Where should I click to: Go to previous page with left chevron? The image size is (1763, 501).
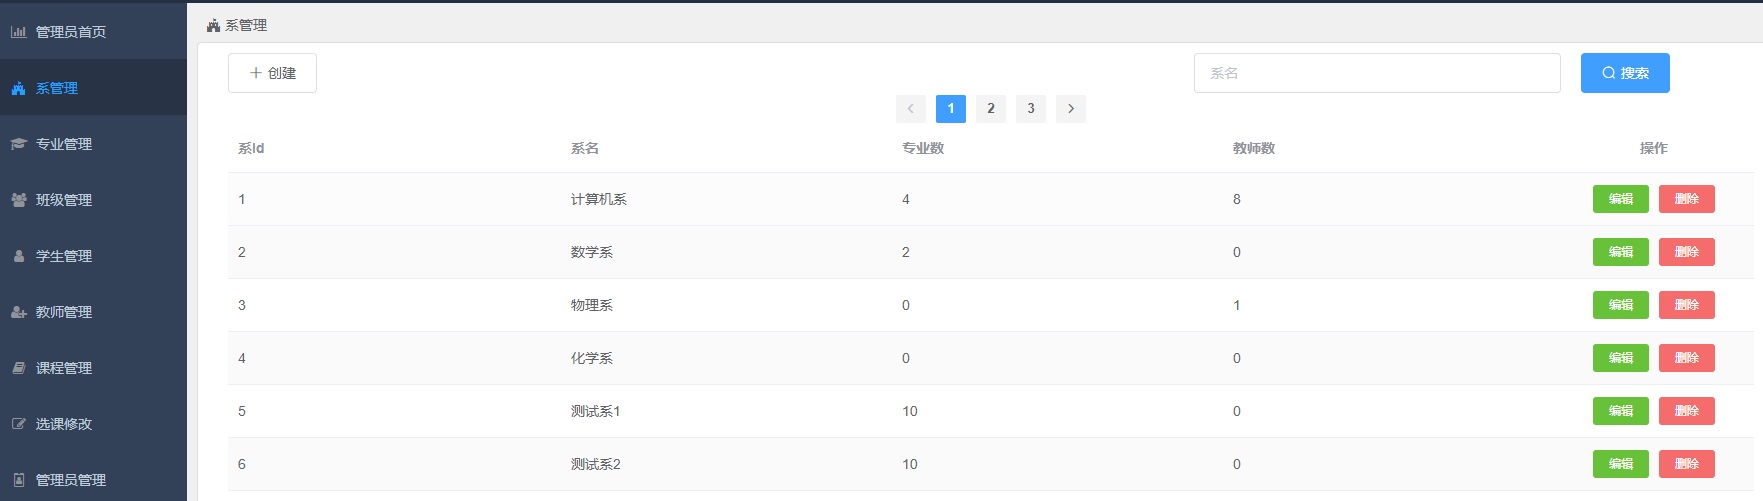[911, 109]
